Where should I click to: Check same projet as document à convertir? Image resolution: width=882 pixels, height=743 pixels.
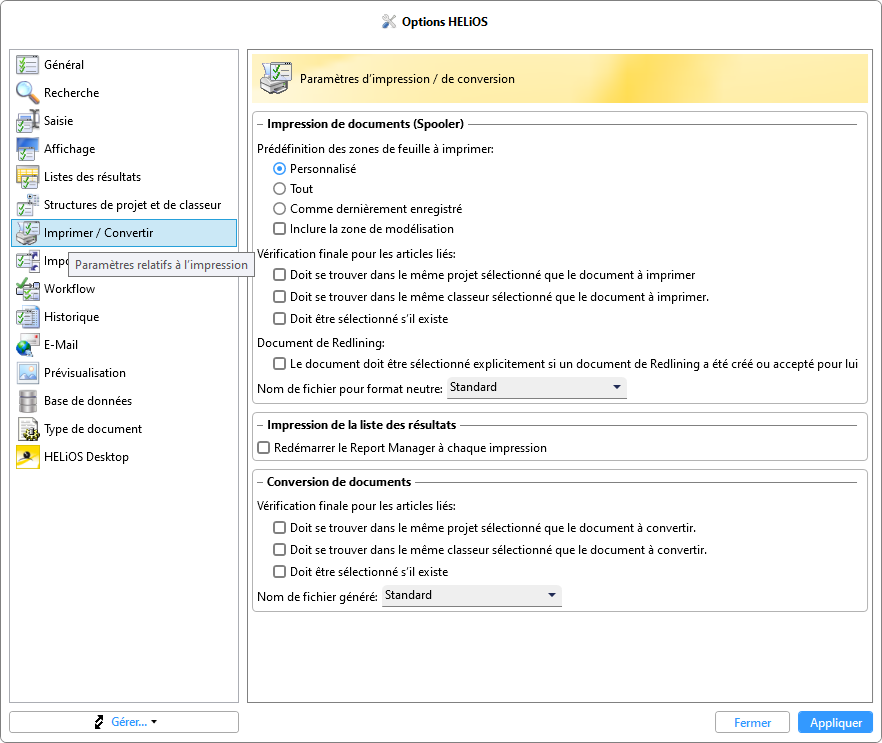pos(280,528)
